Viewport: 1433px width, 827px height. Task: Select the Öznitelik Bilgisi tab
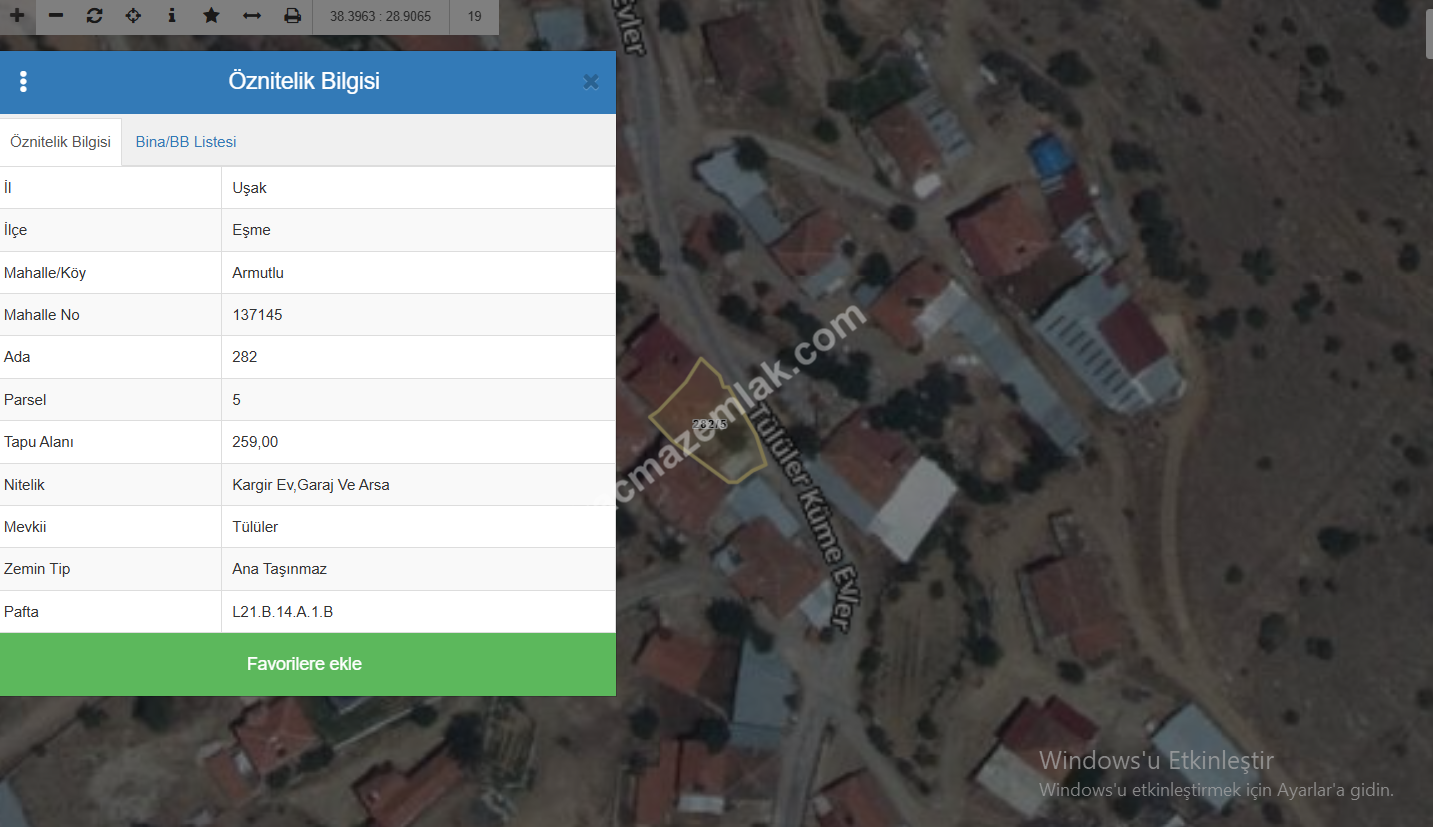click(x=60, y=142)
